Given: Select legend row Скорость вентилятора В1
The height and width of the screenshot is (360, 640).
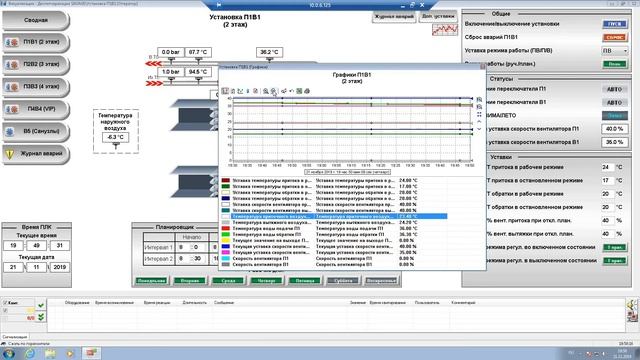Looking at the screenshot, I should 334,264.
